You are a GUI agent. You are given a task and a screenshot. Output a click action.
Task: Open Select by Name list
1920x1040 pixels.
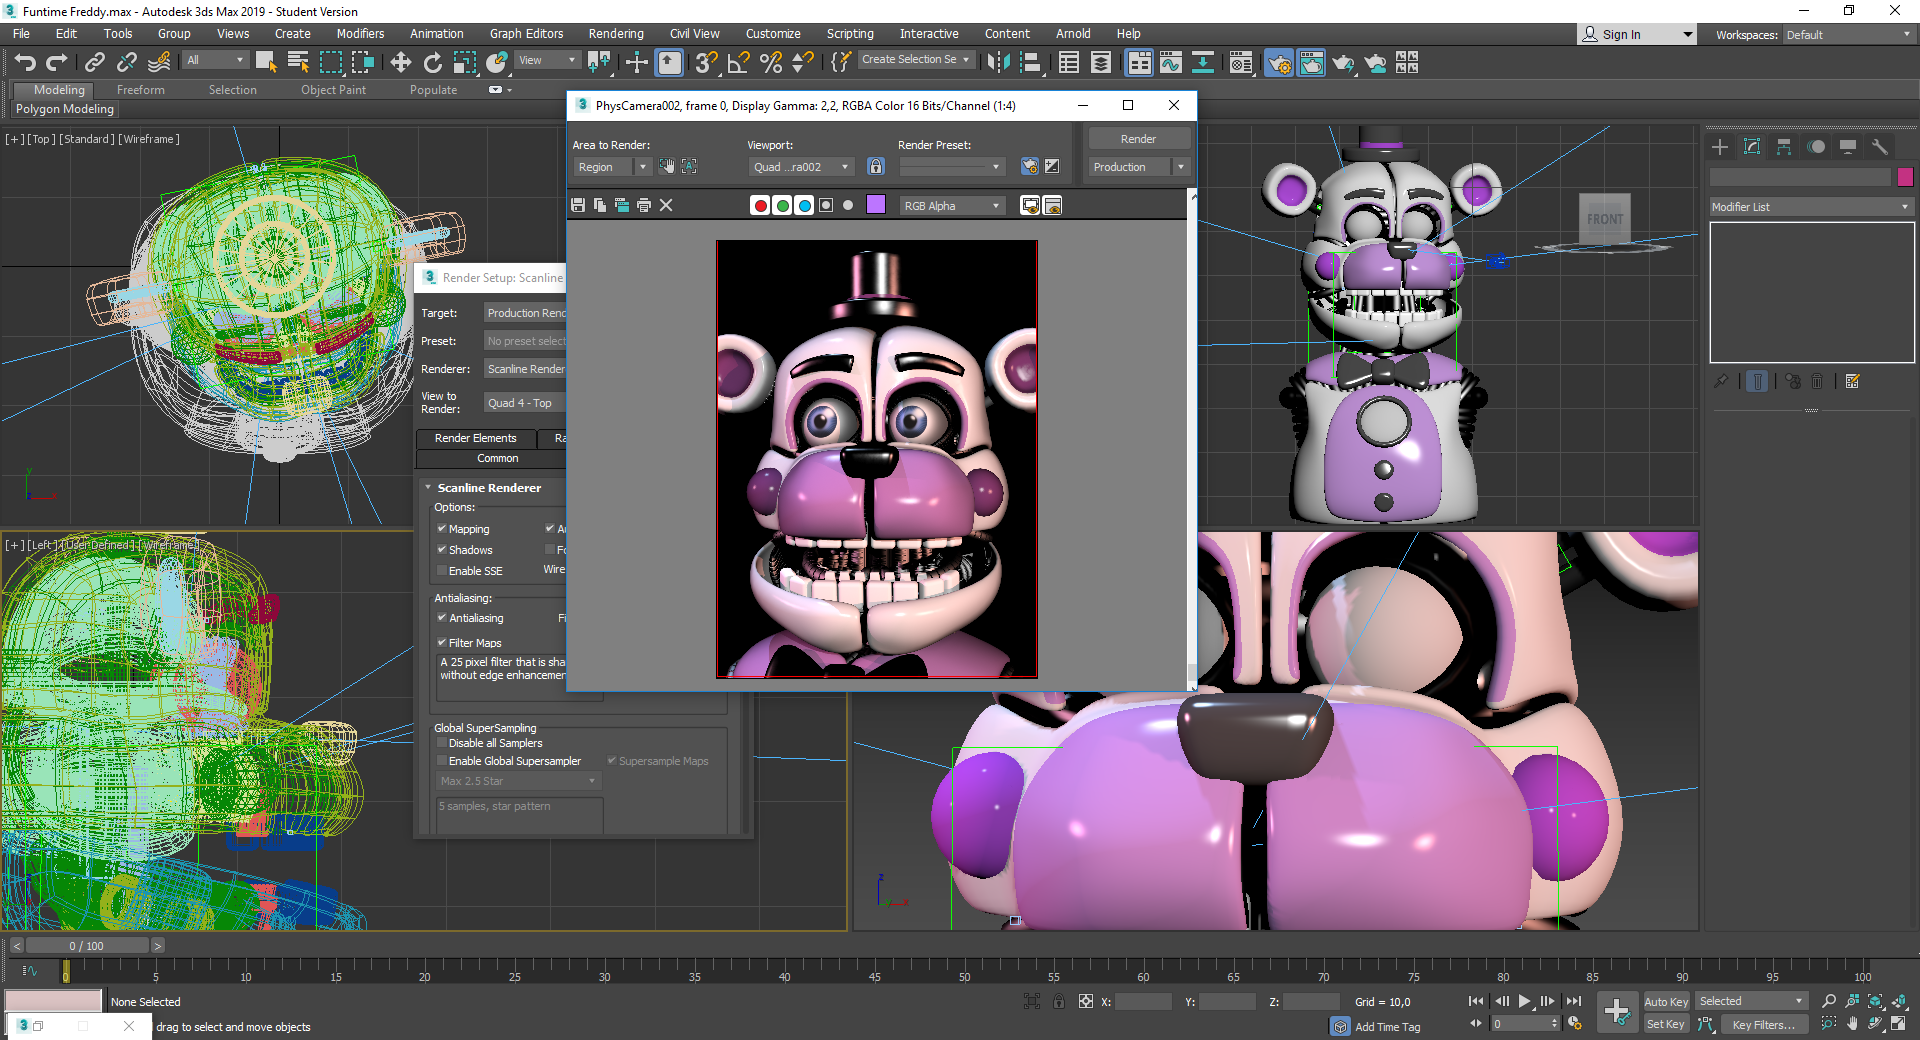[x=298, y=63]
